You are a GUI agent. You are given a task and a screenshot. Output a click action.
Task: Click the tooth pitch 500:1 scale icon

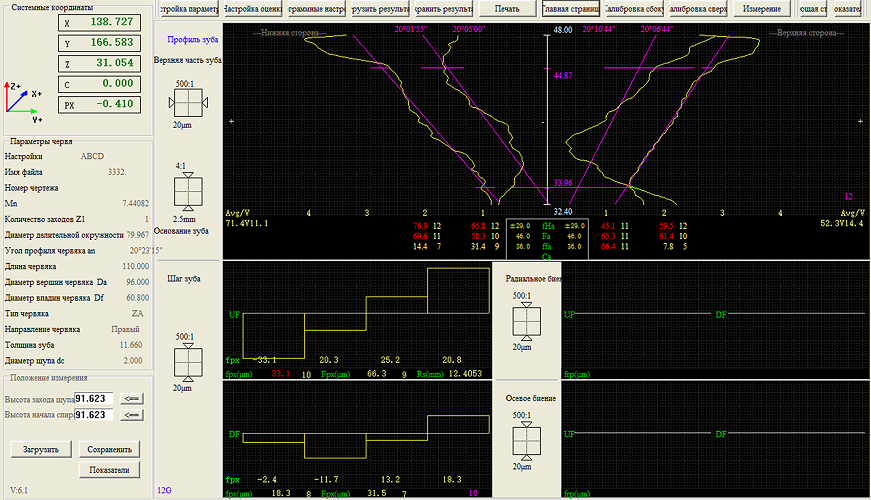(x=188, y=362)
